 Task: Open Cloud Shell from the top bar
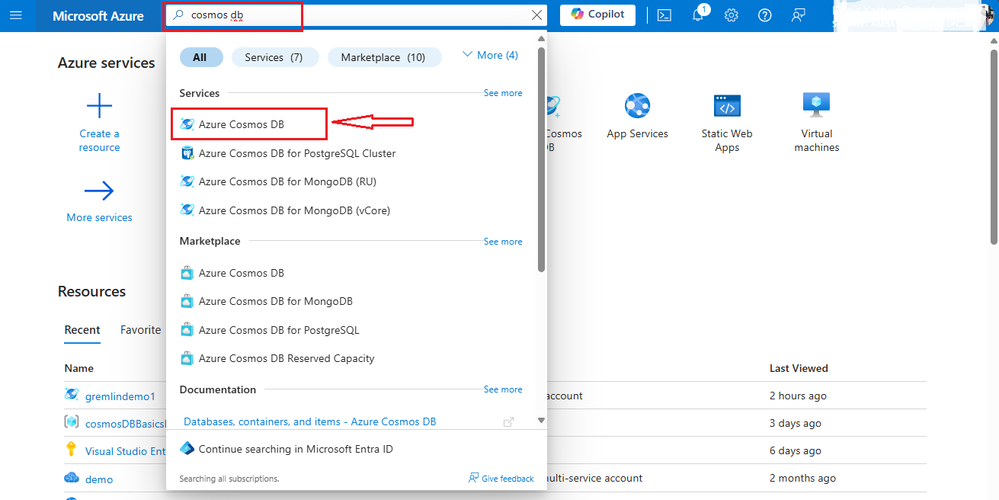click(665, 15)
